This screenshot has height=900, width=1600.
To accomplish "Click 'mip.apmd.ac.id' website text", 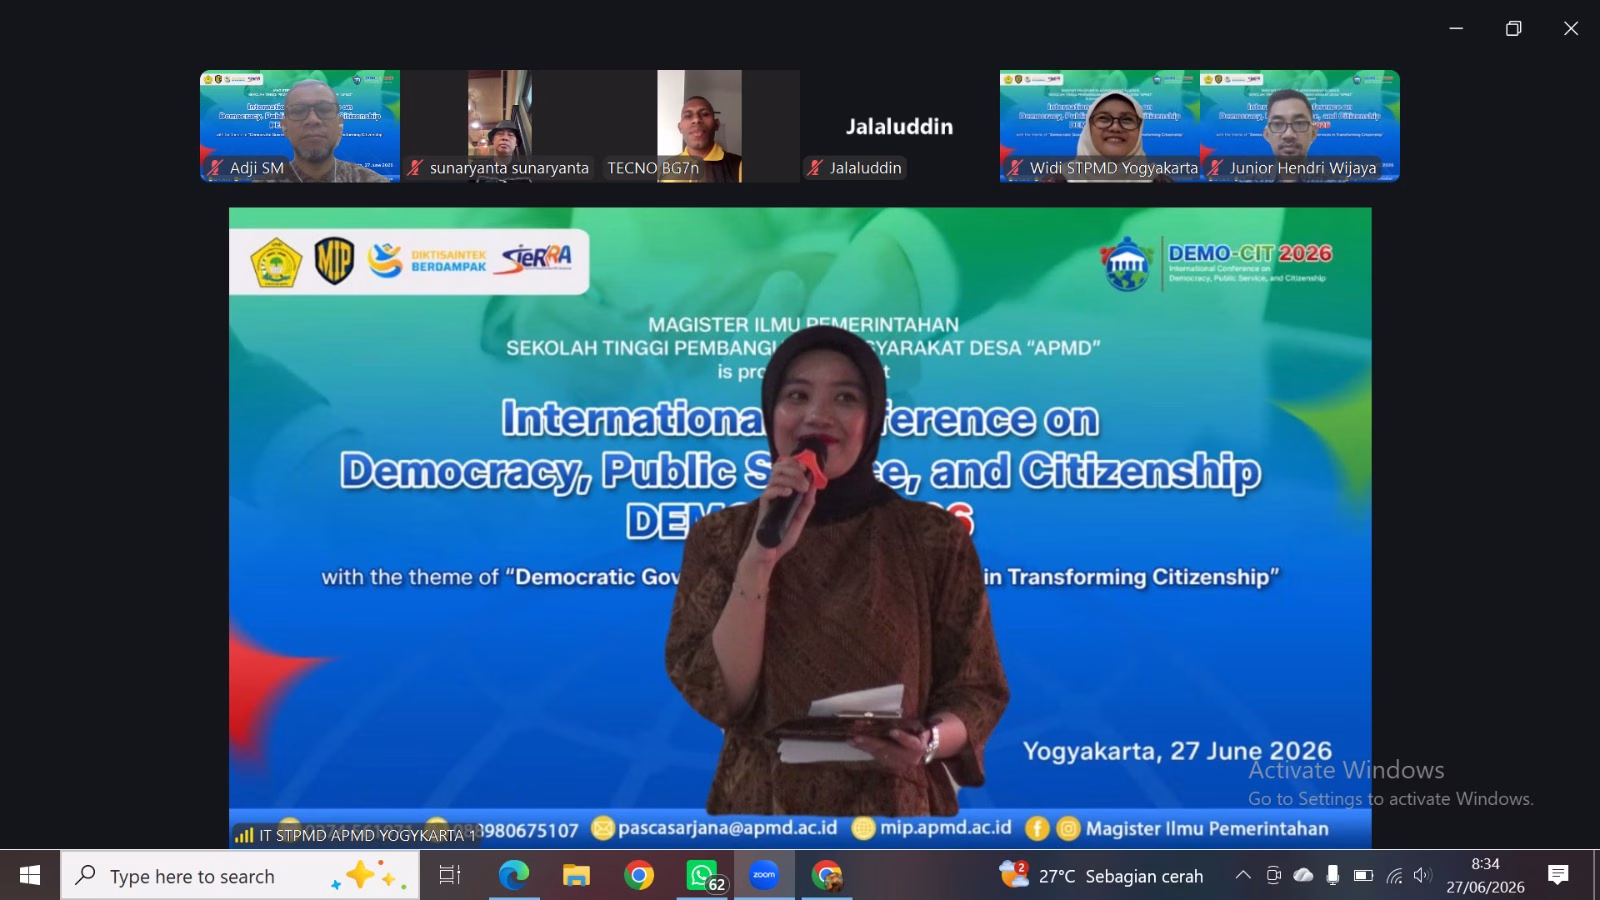I will click(946, 828).
